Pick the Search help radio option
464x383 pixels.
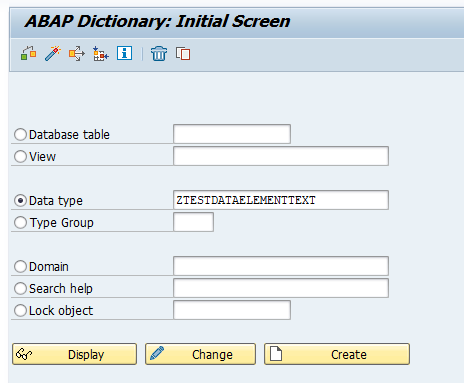point(20,289)
